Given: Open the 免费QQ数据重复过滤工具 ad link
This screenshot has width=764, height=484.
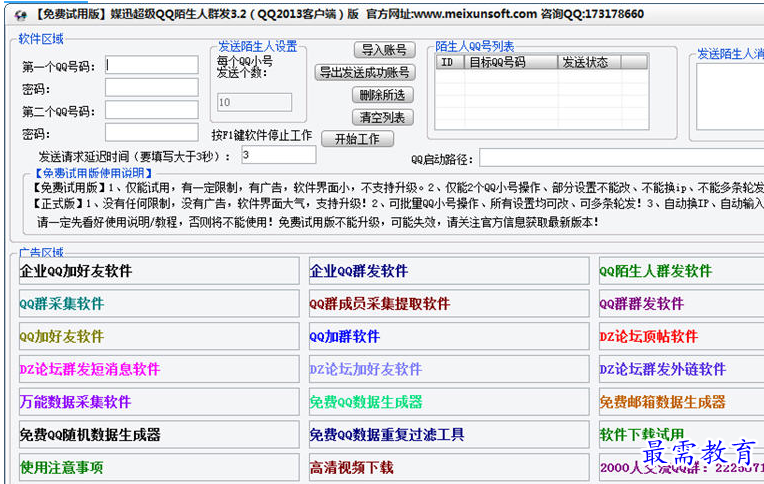Looking at the screenshot, I should pyautogui.click(x=449, y=434).
